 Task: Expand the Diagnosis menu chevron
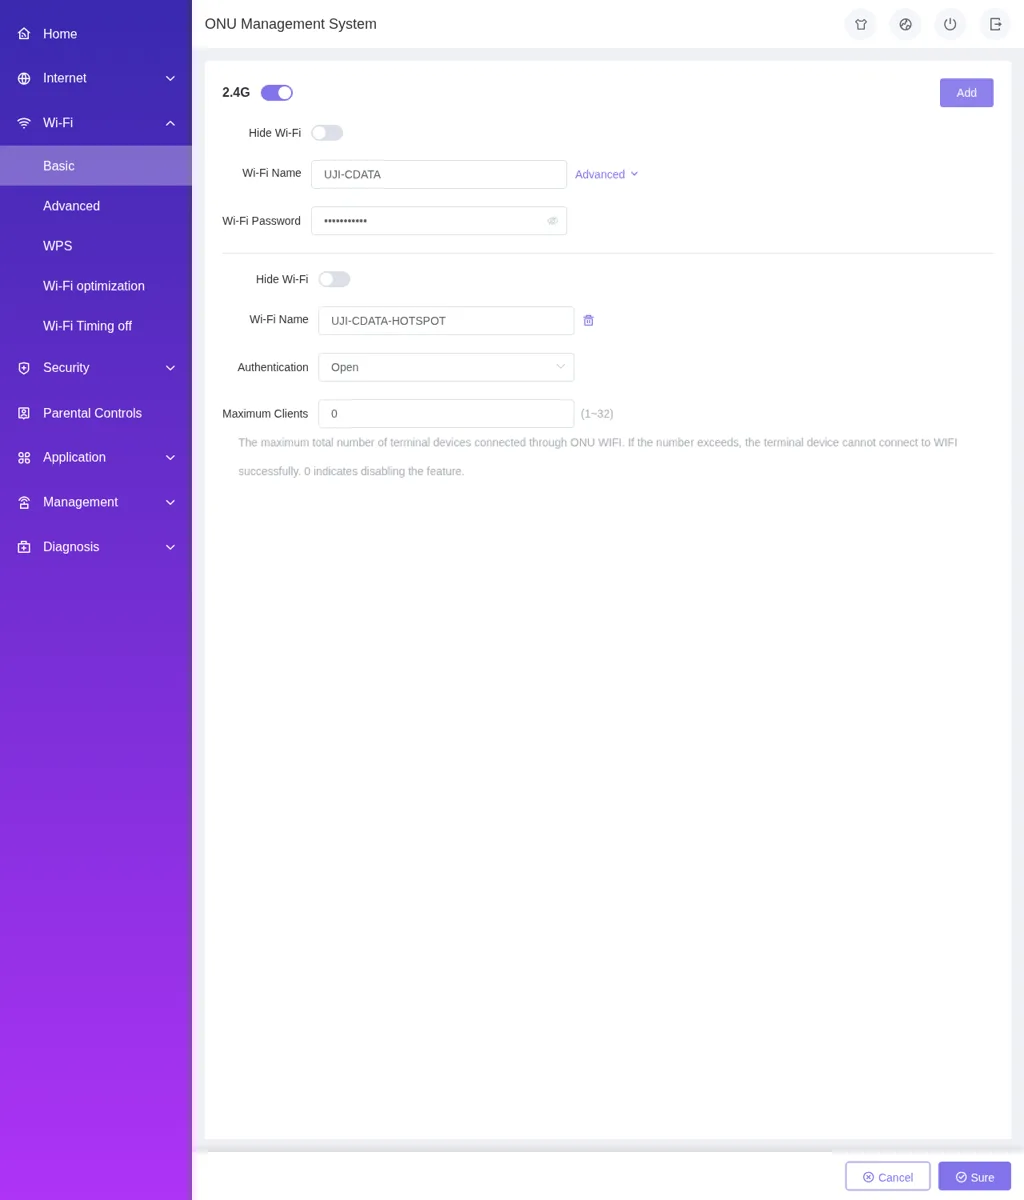pyautogui.click(x=170, y=547)
